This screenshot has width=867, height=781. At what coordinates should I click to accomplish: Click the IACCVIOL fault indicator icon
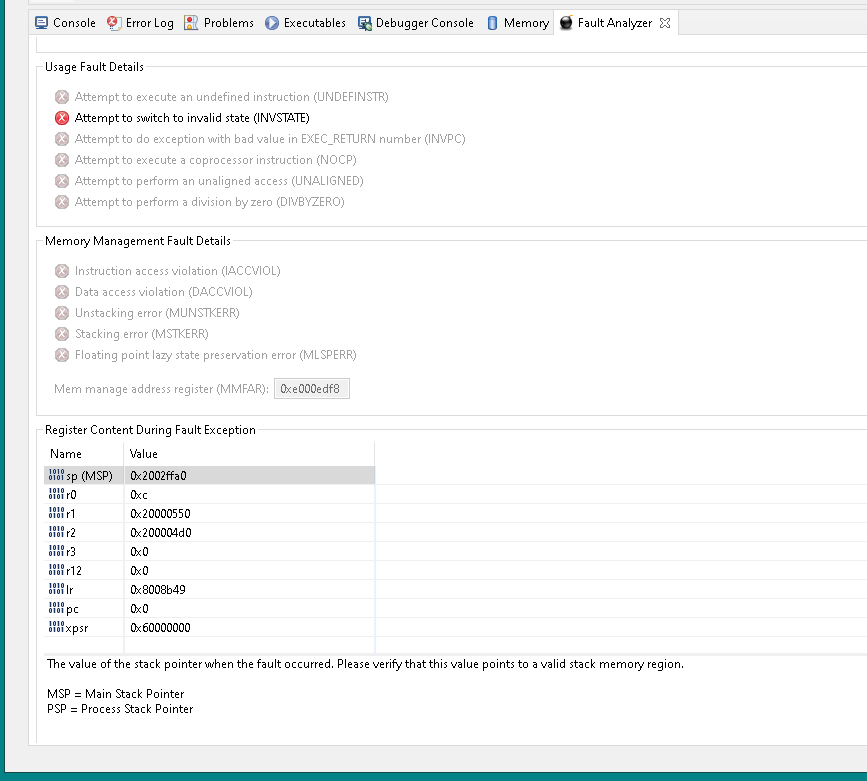62,271
